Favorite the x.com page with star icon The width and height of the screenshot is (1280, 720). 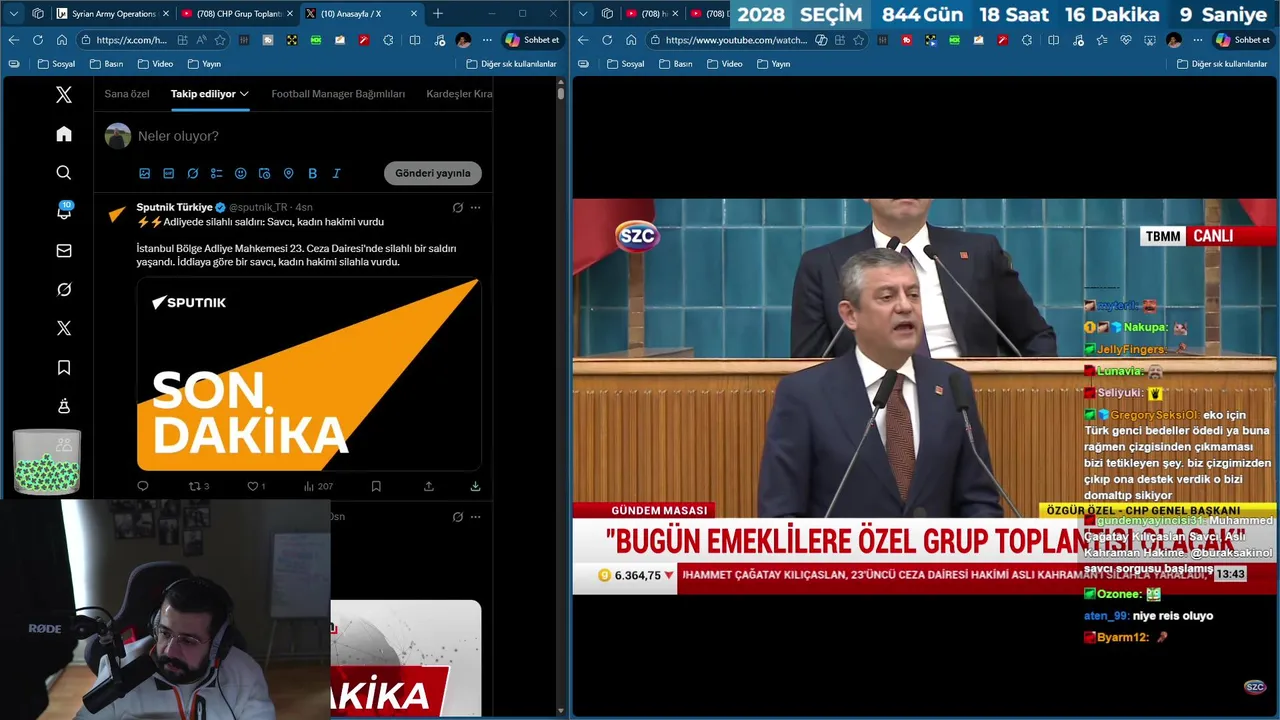(220, 40)
